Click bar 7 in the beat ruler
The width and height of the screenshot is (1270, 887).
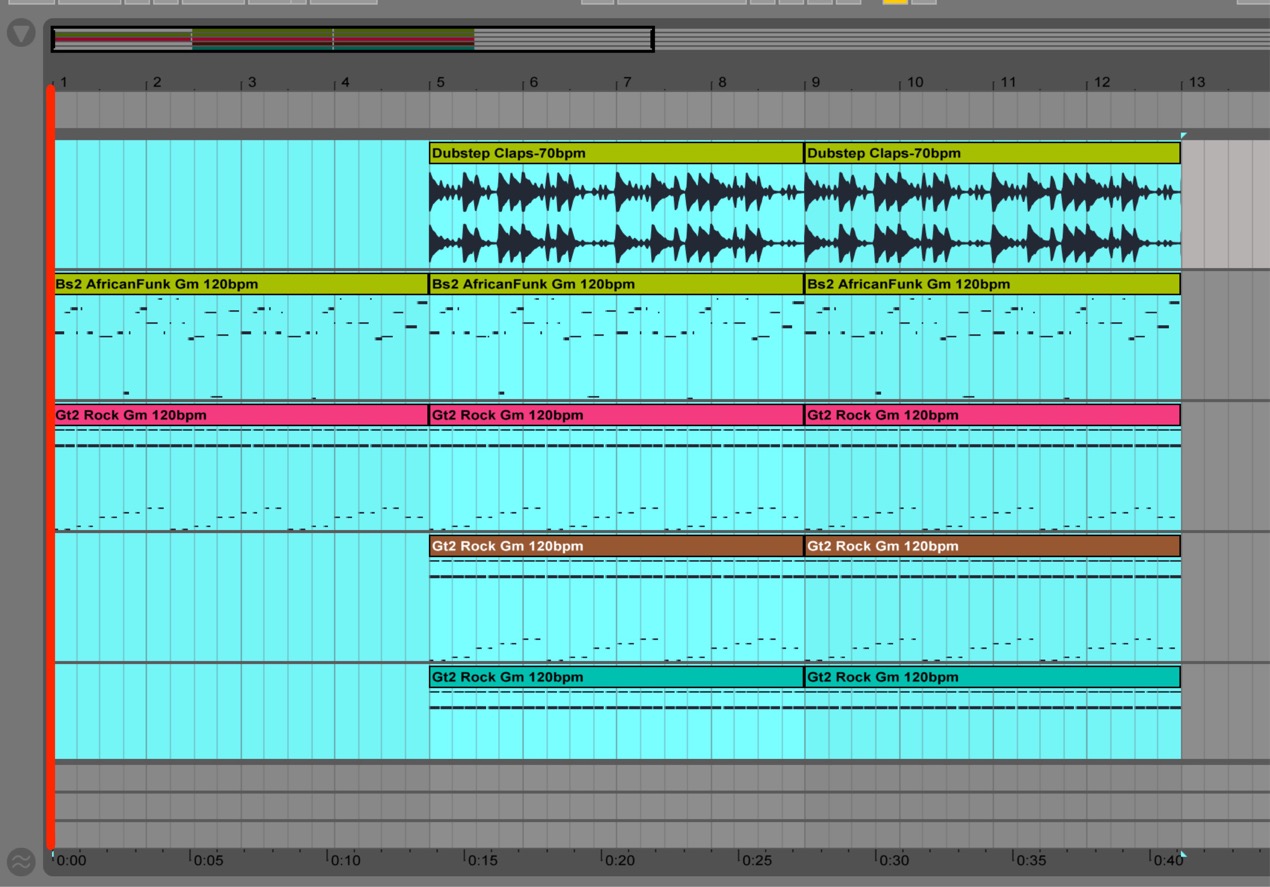(627, 82)
